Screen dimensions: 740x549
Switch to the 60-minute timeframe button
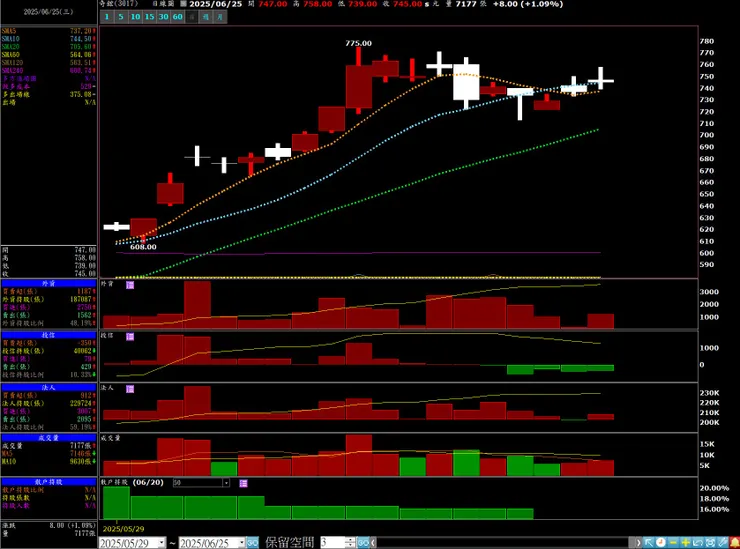pos(177,17)
